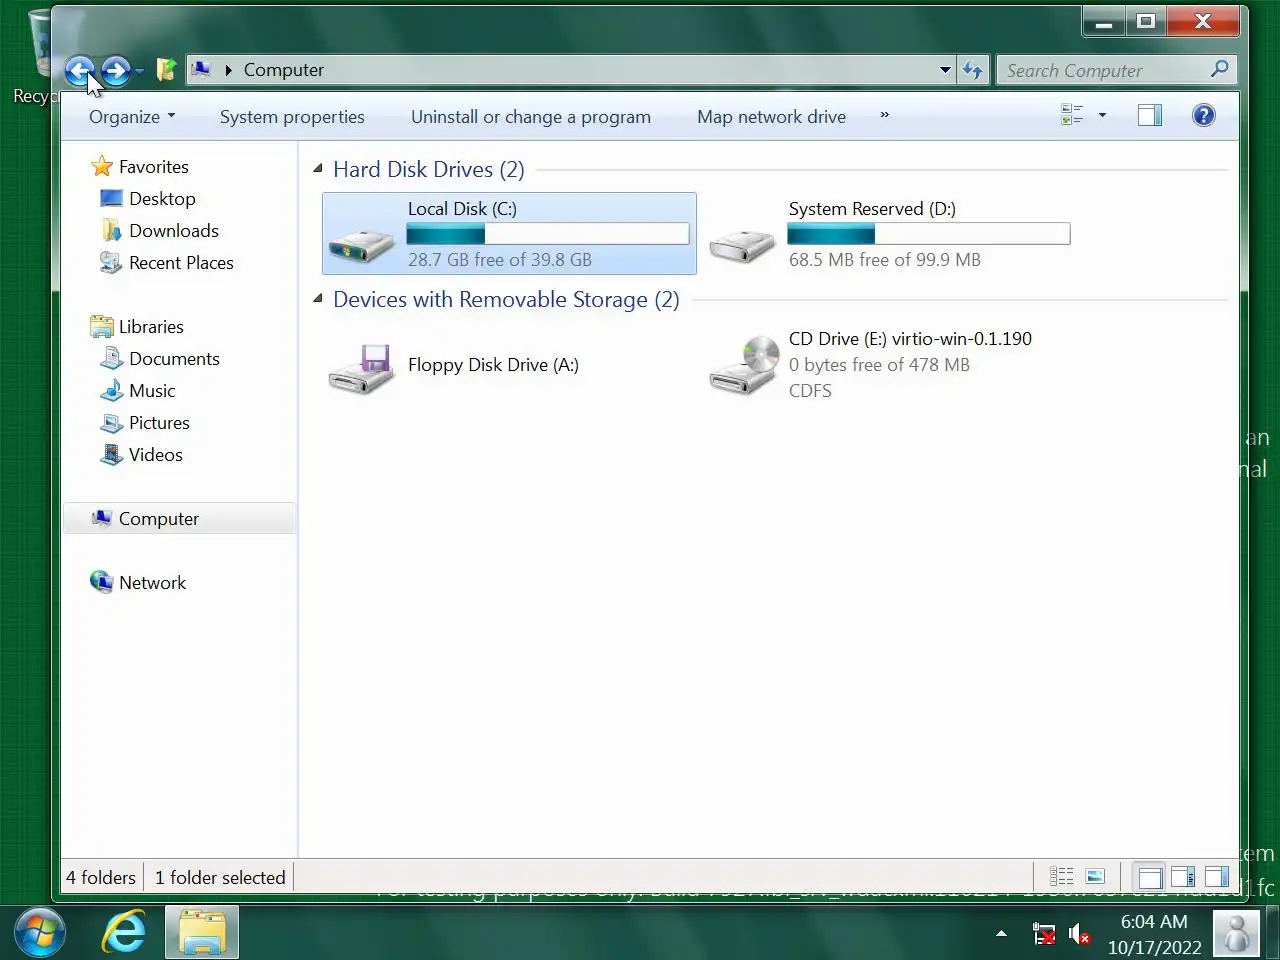The width and height of the screenshot is (1280, 960).
Task: Click Windows Explorer taskbar button
Action: pos(202,933)
